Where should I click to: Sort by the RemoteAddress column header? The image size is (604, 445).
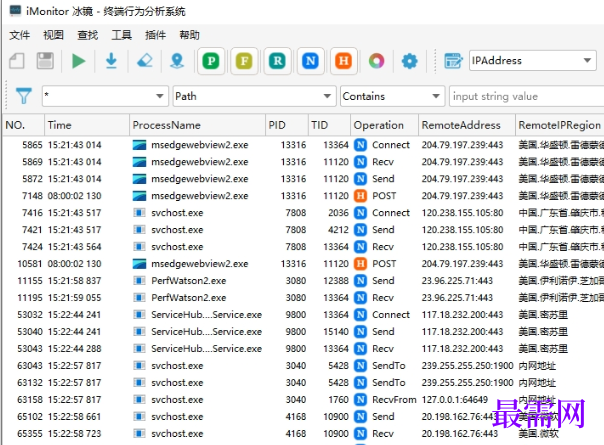coord(467,125)
